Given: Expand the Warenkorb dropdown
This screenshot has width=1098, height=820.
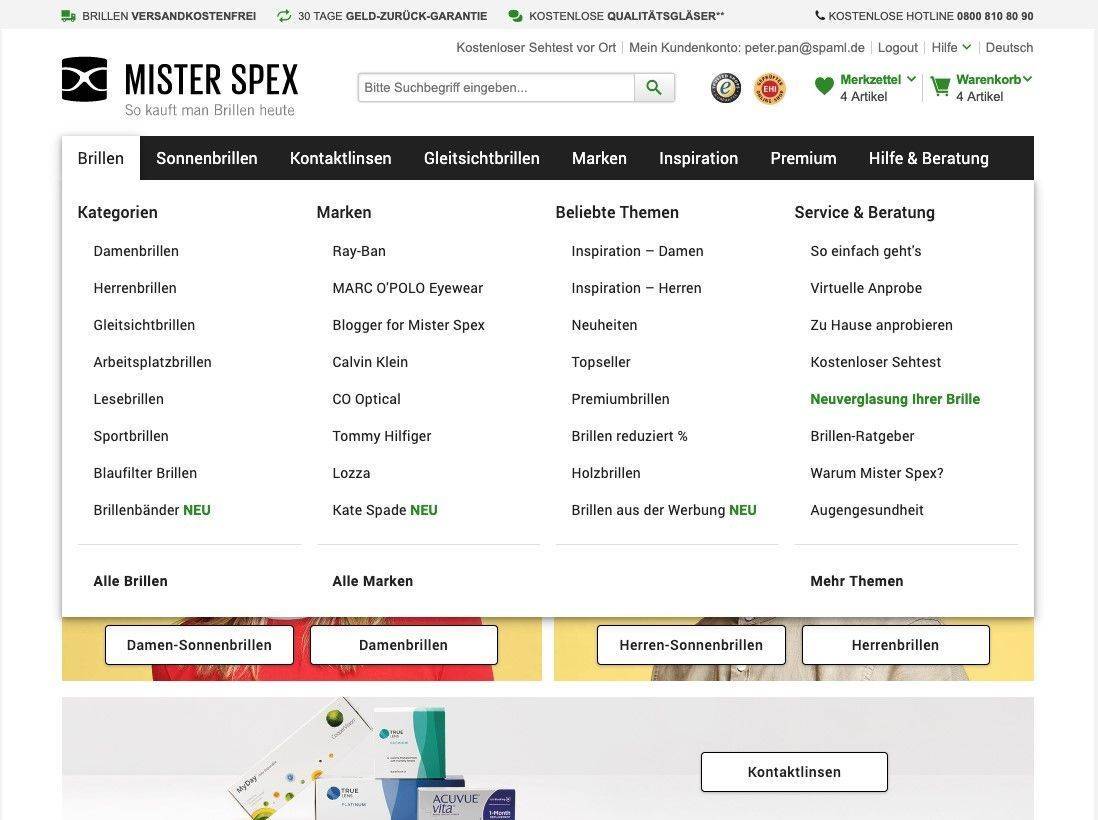Looking at the screenshot, I should pyautogui.click(x=1027, y=78).
